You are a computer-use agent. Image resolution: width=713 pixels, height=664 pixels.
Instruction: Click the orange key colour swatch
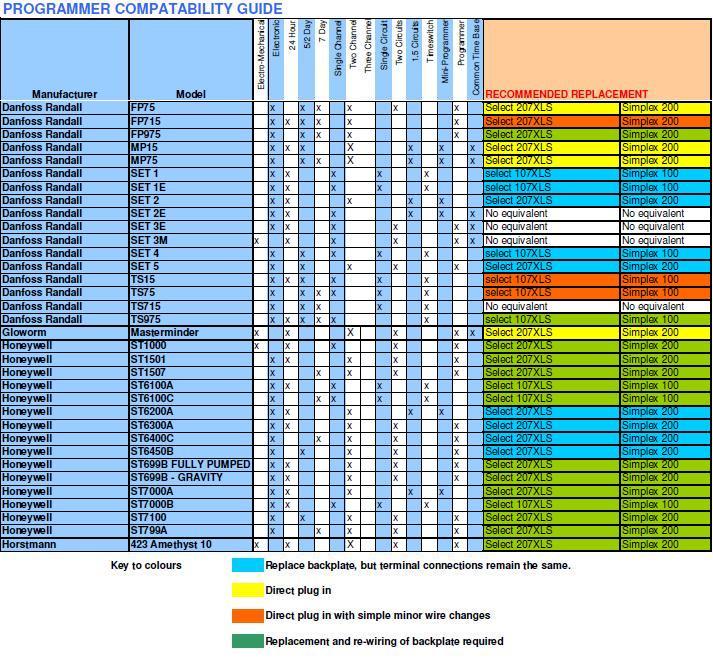(x=247, y=615)
